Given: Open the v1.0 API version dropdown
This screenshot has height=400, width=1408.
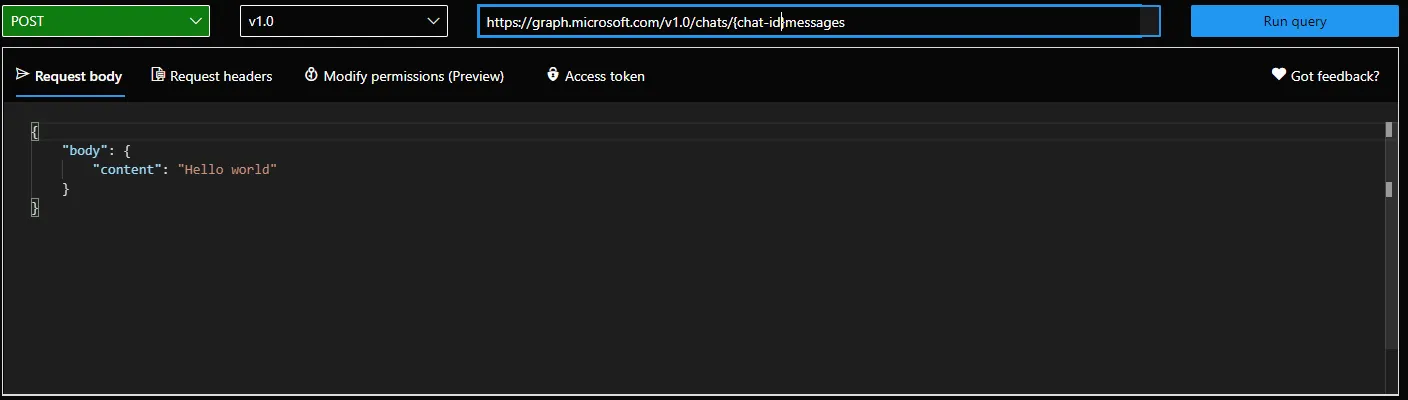Looking at the screenshot, I should pyautogui.click(x=343, y=21).
